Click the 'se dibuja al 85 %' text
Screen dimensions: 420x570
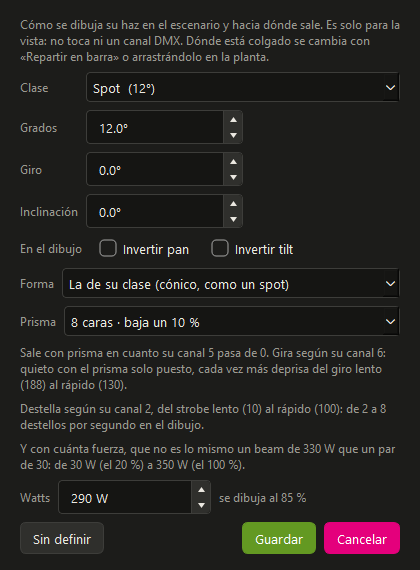pos(263,498)
